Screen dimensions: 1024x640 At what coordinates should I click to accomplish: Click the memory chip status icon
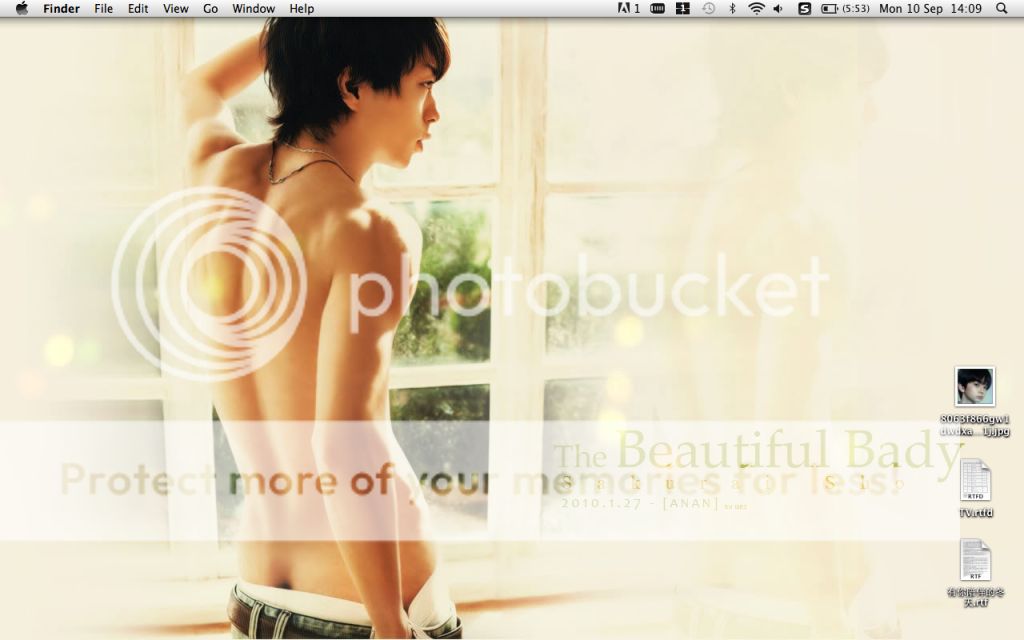click(657, 9)
